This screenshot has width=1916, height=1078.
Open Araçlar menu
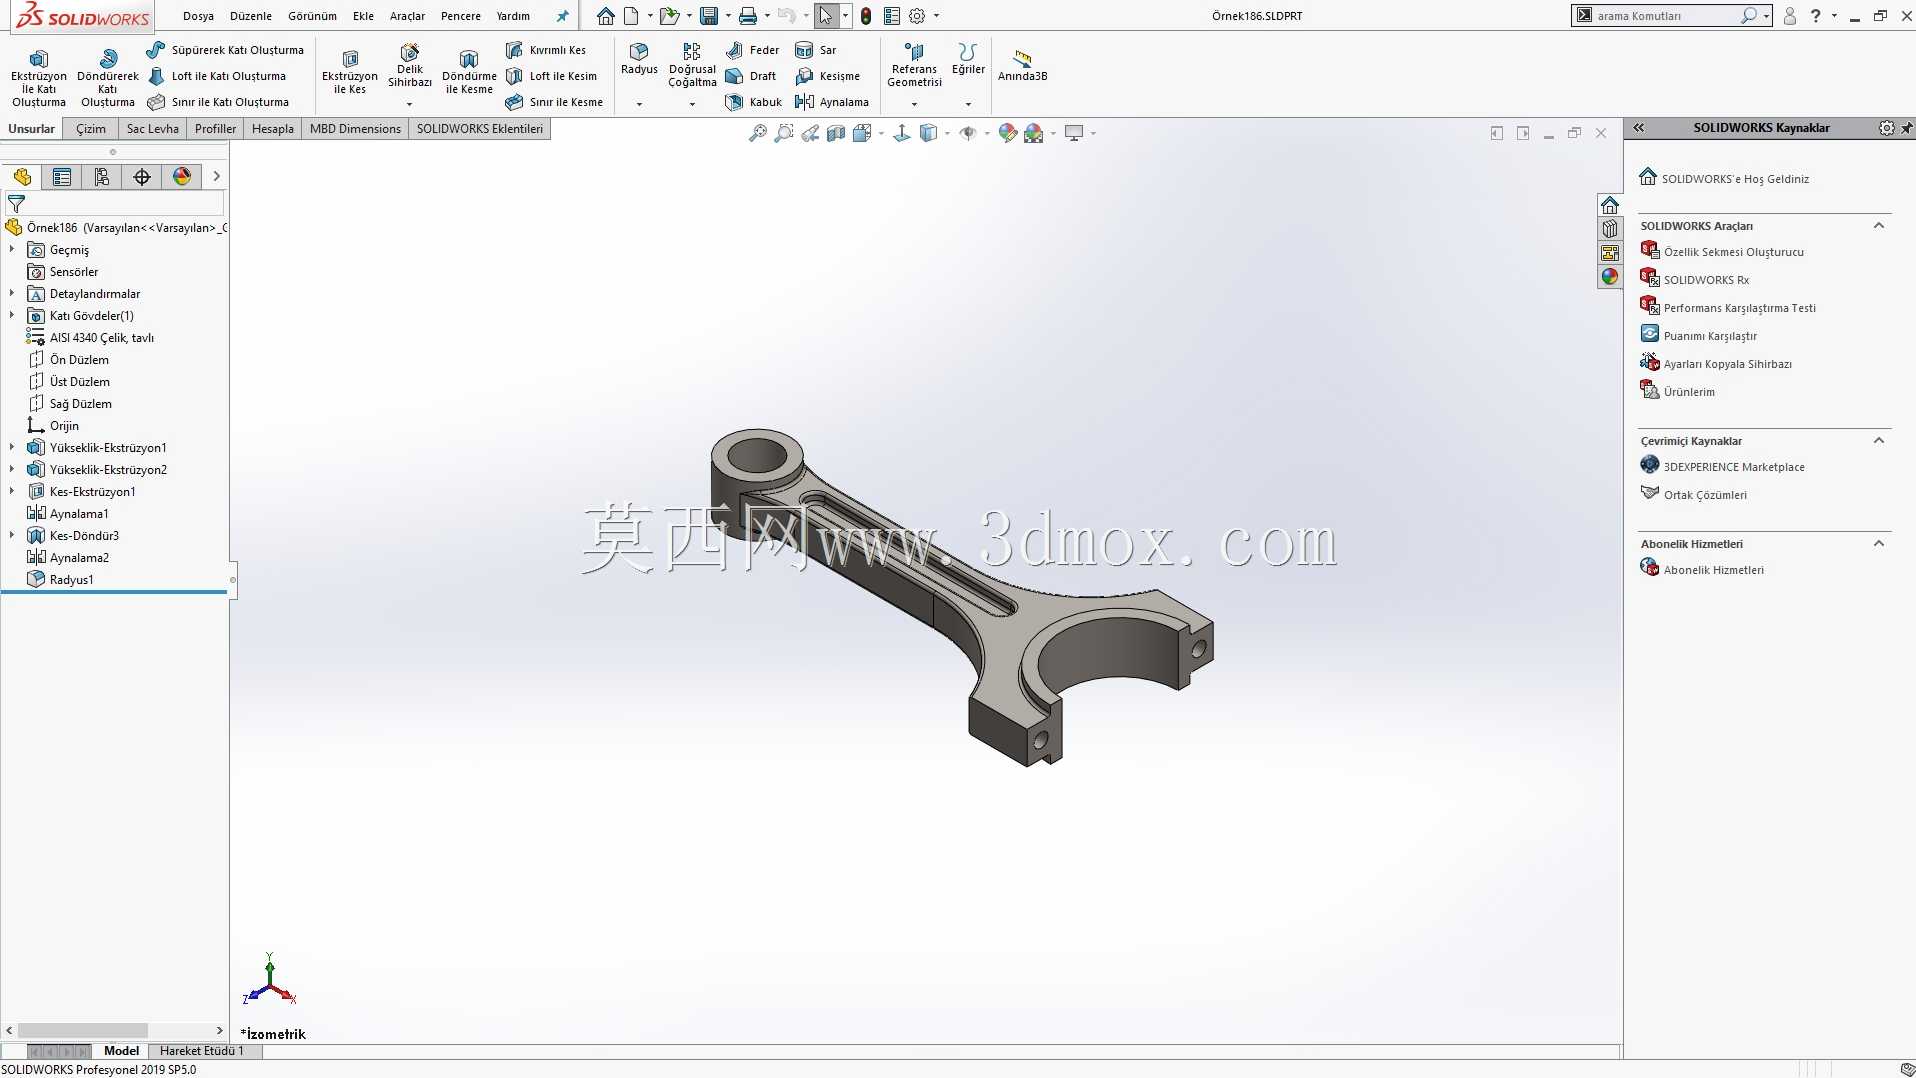(407, 16)
